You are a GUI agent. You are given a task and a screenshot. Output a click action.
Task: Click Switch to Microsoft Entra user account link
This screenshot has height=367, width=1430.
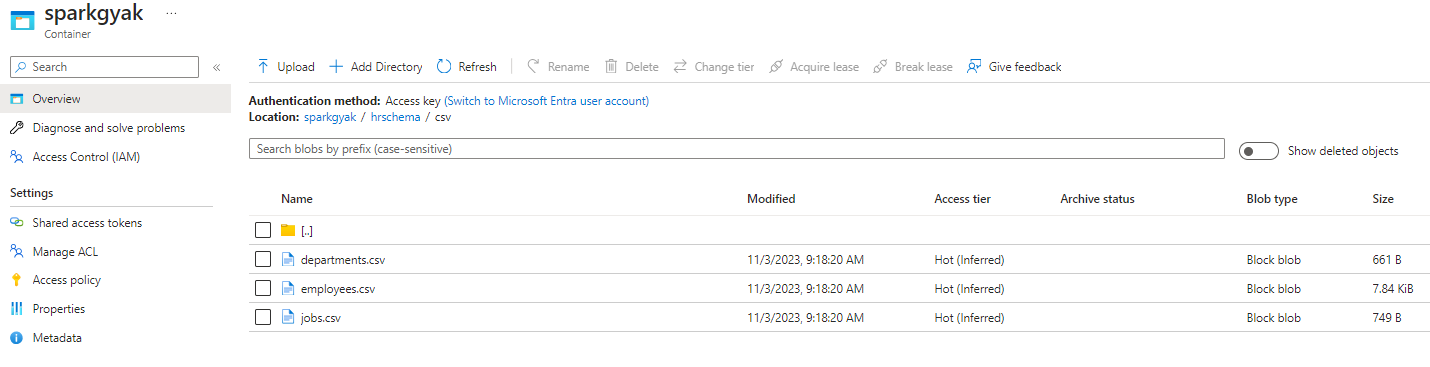[x=546, y=101]
